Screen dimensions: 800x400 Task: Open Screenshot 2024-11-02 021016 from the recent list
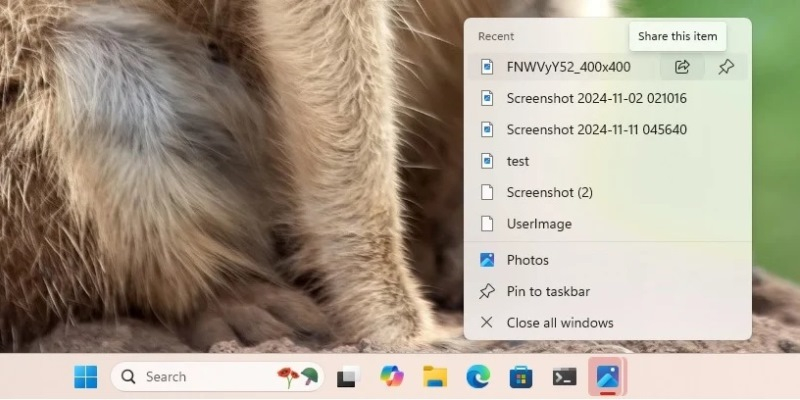point(596,98)
